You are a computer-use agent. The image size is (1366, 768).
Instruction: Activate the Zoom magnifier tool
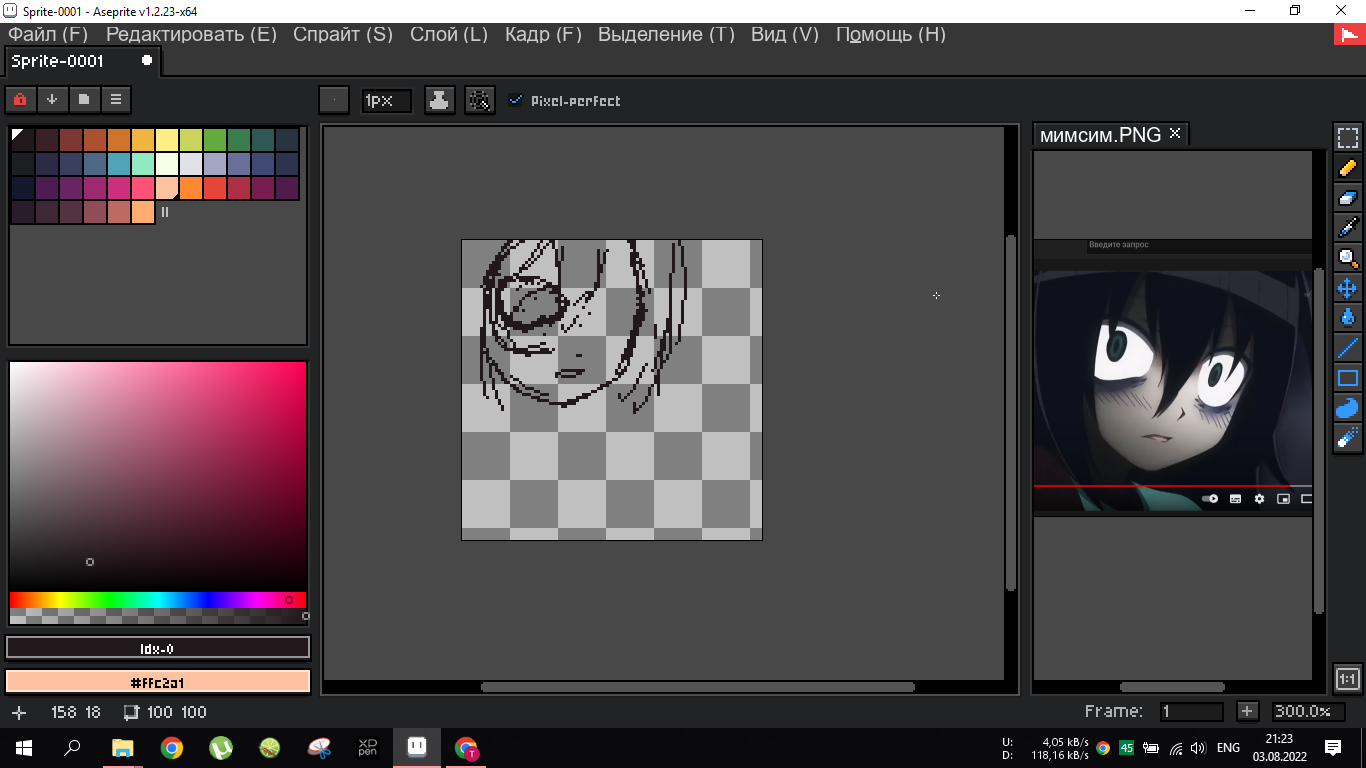pos(1347,258)
